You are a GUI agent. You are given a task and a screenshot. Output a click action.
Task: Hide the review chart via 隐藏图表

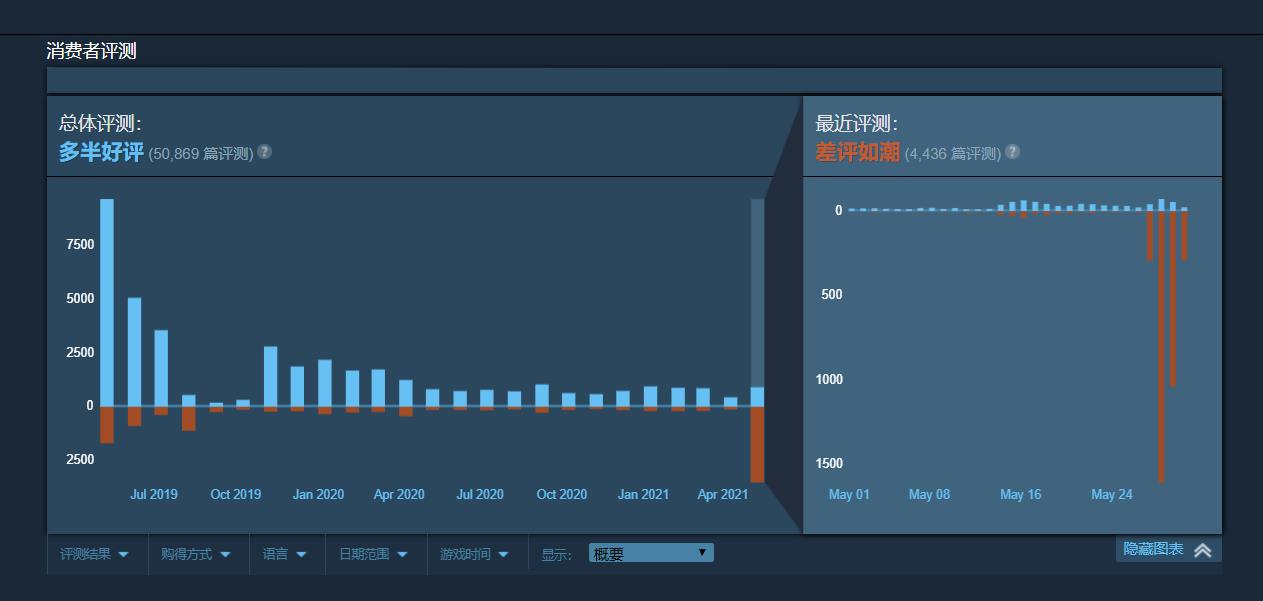coord(1153,549)
